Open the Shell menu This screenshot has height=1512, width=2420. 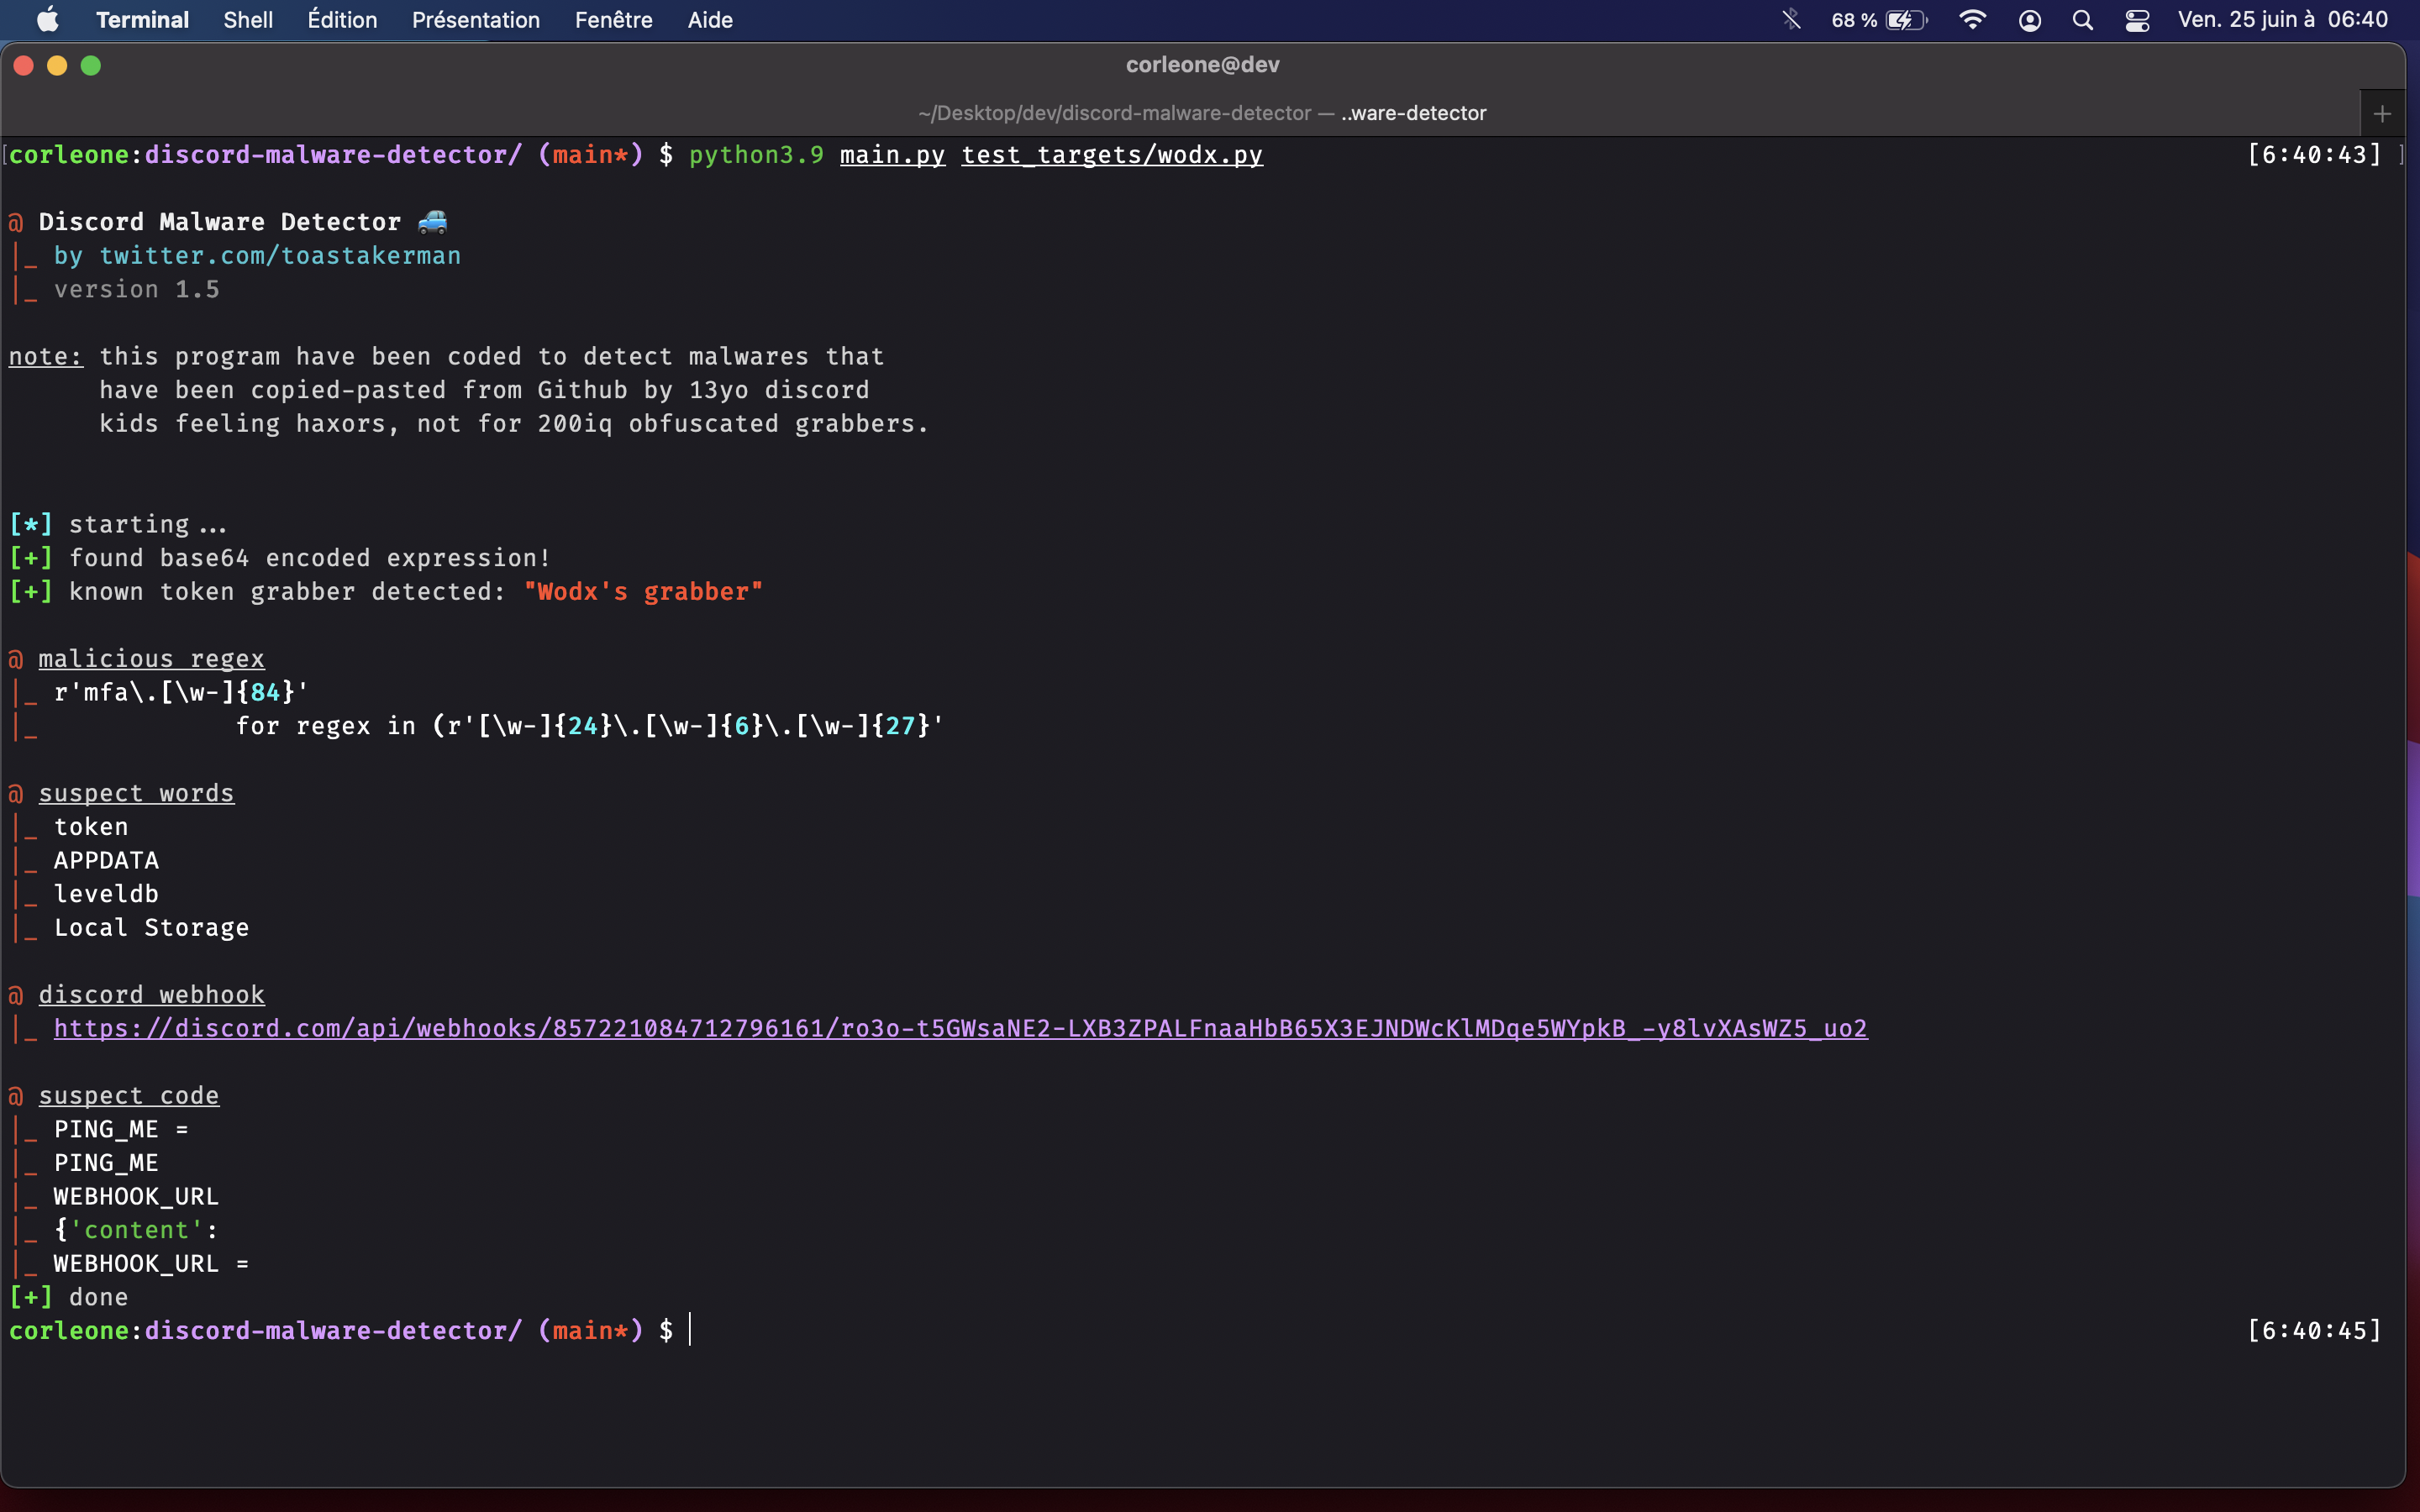pos(248,20)
